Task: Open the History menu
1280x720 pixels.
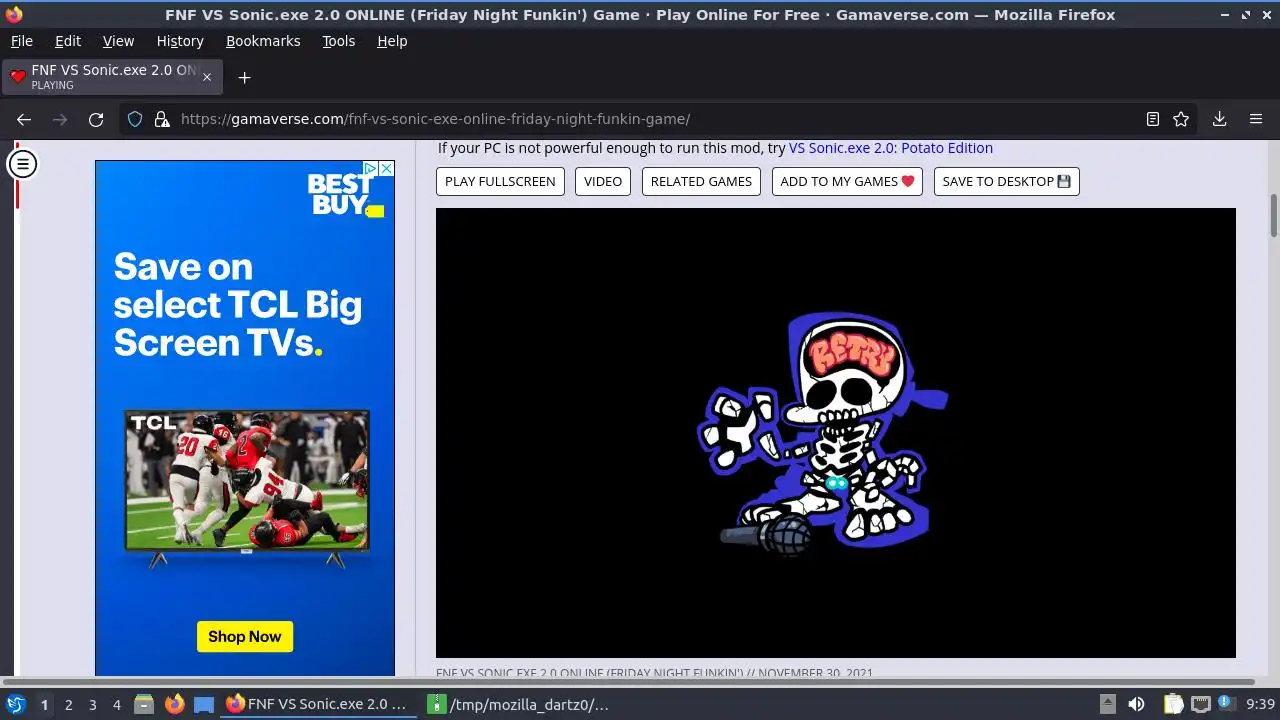Action: [x=180, y=41]
